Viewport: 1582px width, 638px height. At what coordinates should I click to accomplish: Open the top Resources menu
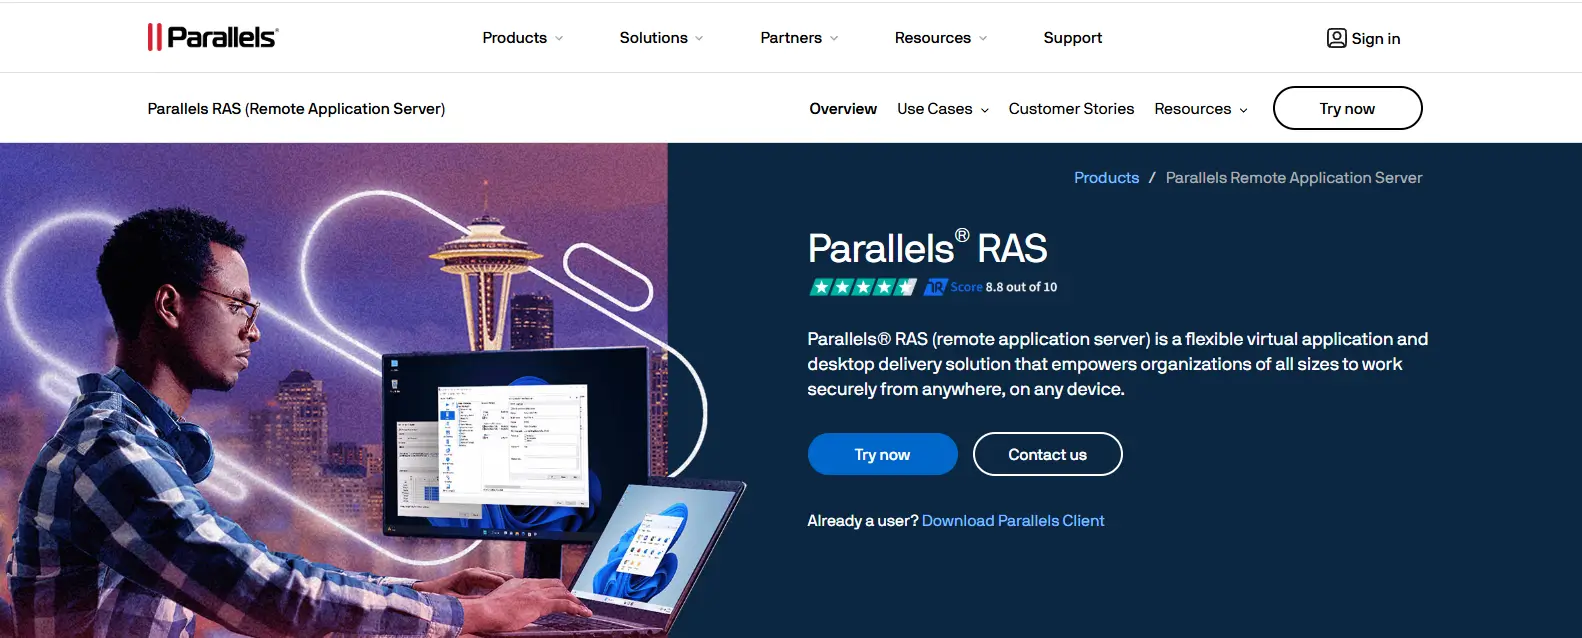click(x=932, y=38)
